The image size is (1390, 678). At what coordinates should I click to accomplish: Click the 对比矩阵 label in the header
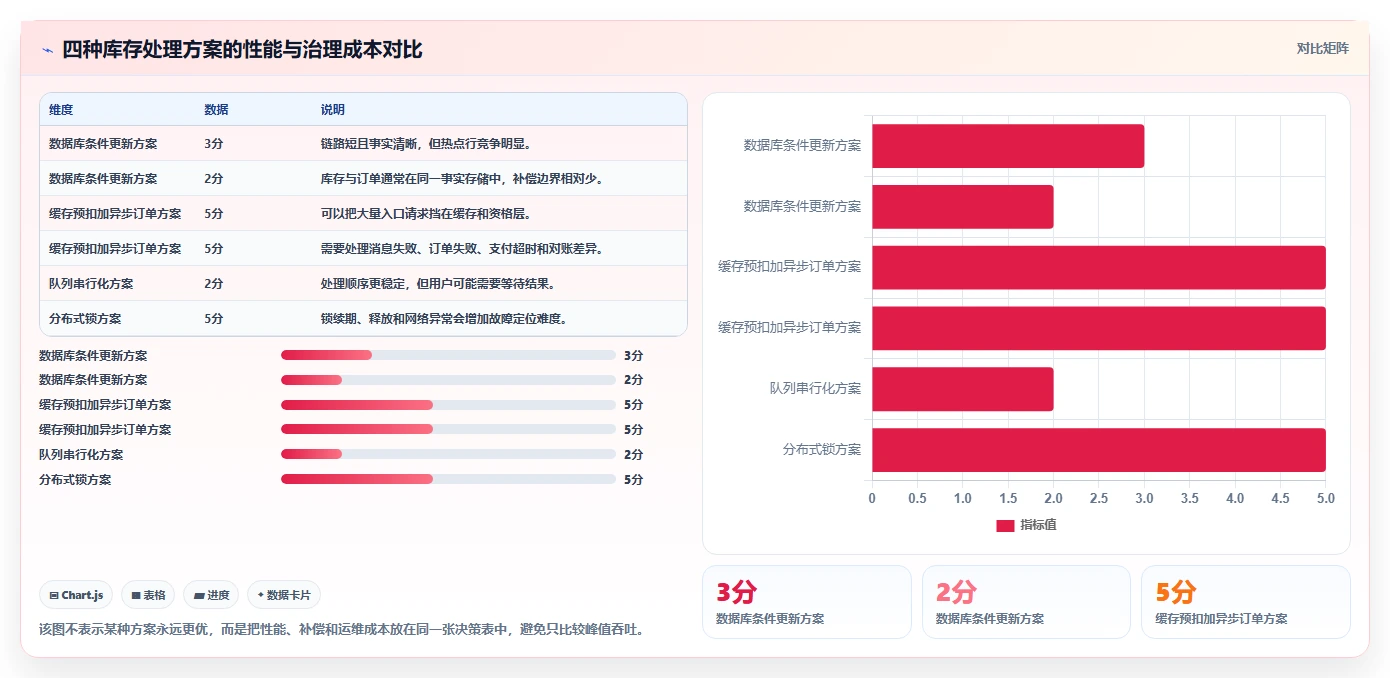point(1323,48)
